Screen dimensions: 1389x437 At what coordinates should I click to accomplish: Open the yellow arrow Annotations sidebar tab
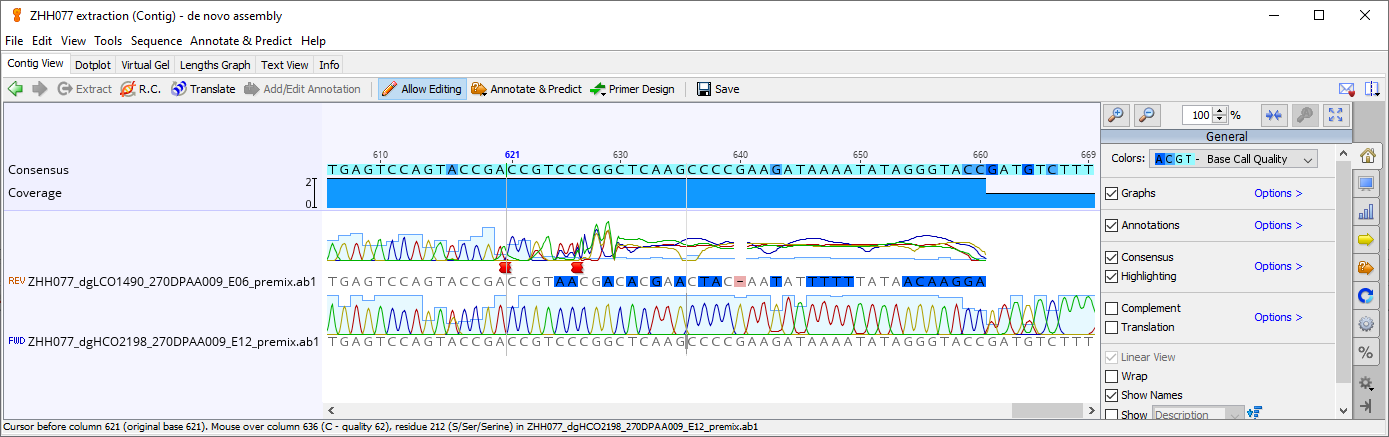coord(1366,240)
